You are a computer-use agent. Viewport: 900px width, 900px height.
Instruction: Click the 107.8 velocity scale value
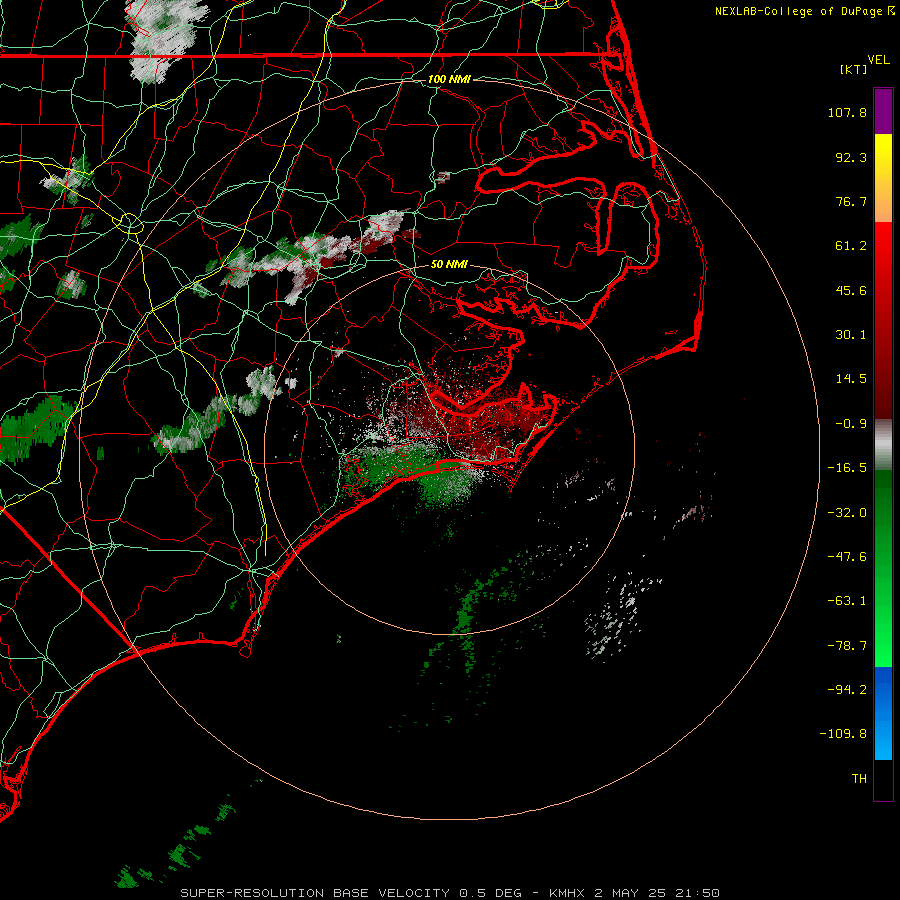(847, 112)
